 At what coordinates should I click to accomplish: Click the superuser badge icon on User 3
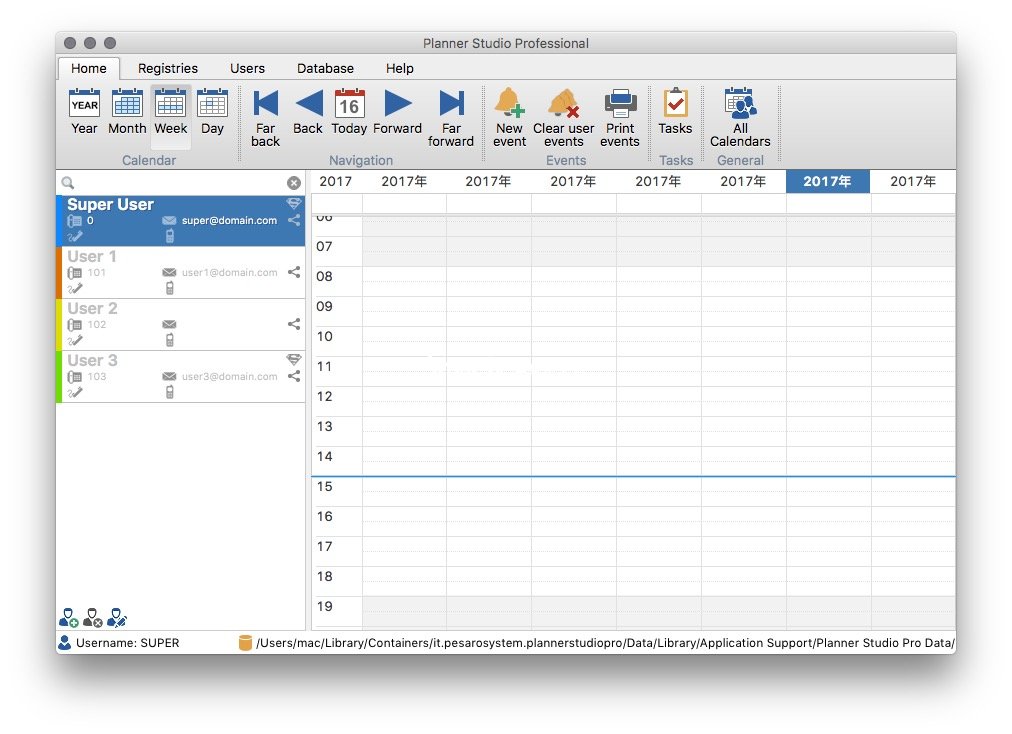(294, 359)
